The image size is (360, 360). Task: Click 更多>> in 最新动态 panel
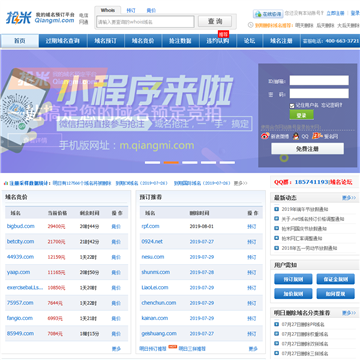tap(349, 198)
